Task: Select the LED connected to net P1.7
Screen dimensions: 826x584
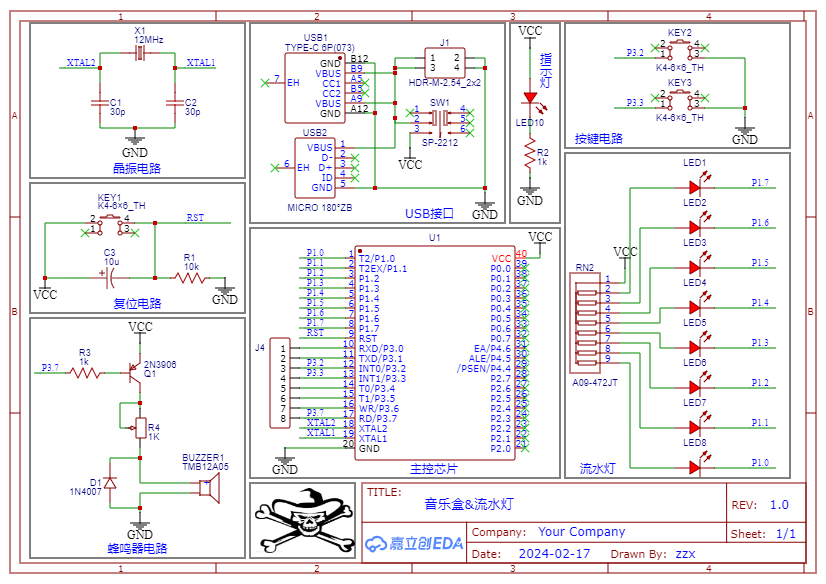Action: 695,187
